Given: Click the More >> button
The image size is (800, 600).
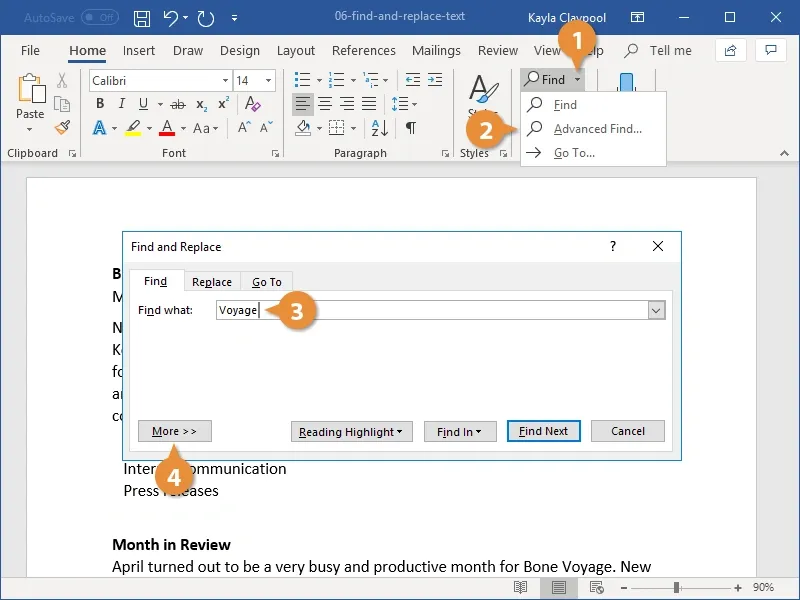Looking at the screenshot, I should tap(174, 431).
